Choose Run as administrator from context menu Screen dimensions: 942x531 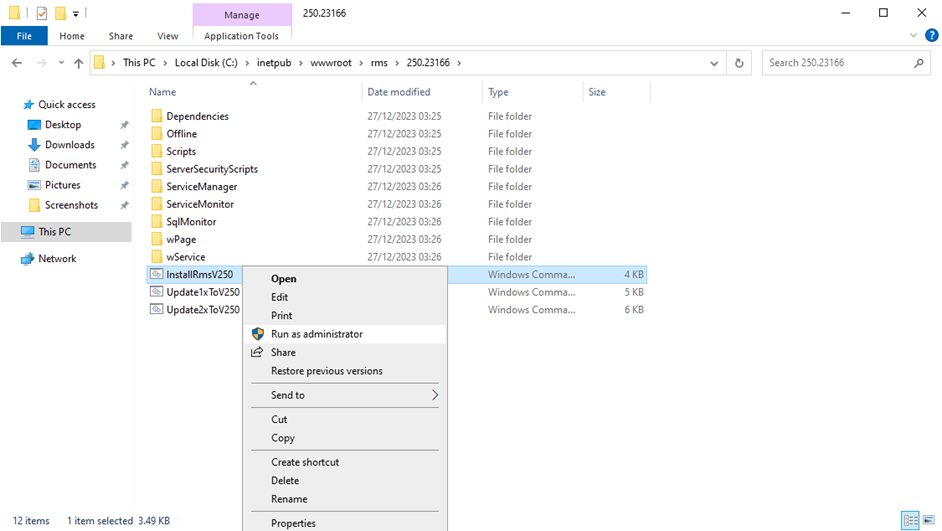[345, 334]
